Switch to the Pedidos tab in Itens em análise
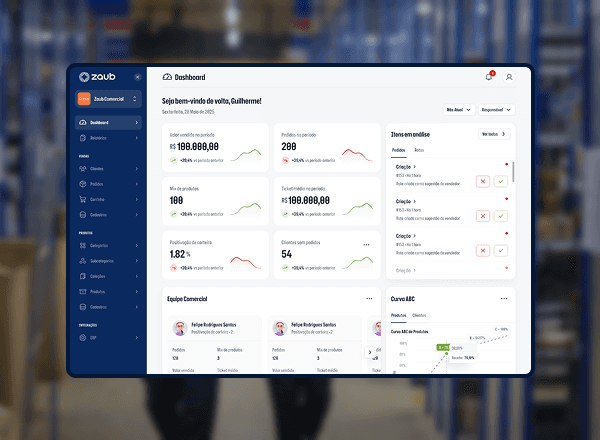This screenshot has width=600, height=440. pos(398,150)
